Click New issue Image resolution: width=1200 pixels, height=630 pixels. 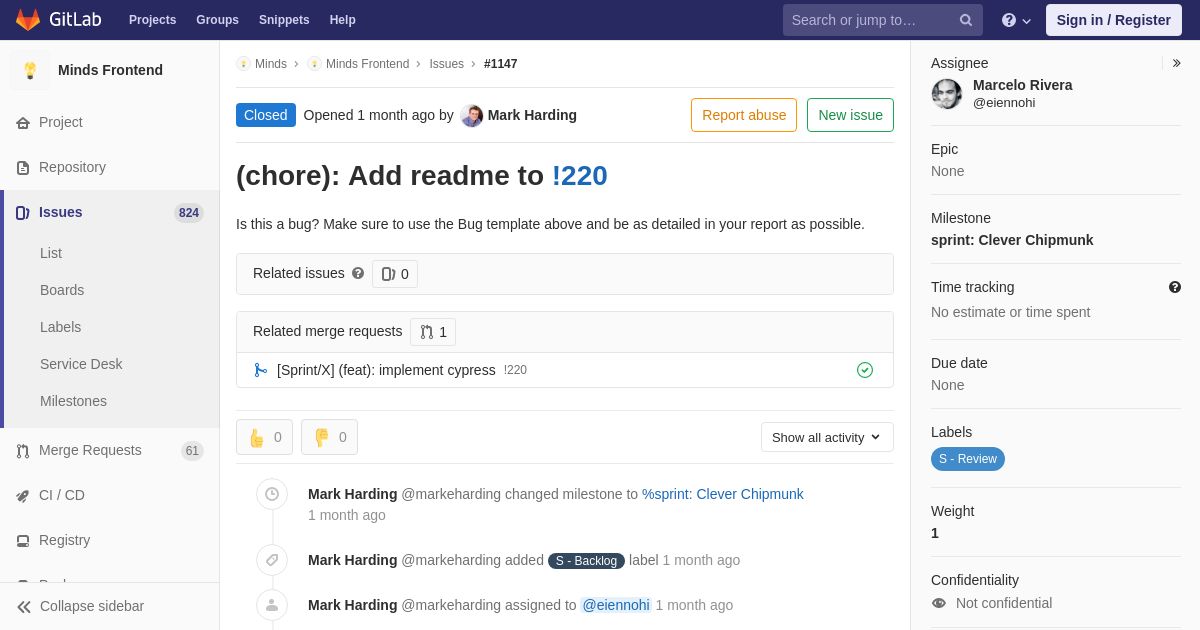point(850,115)
